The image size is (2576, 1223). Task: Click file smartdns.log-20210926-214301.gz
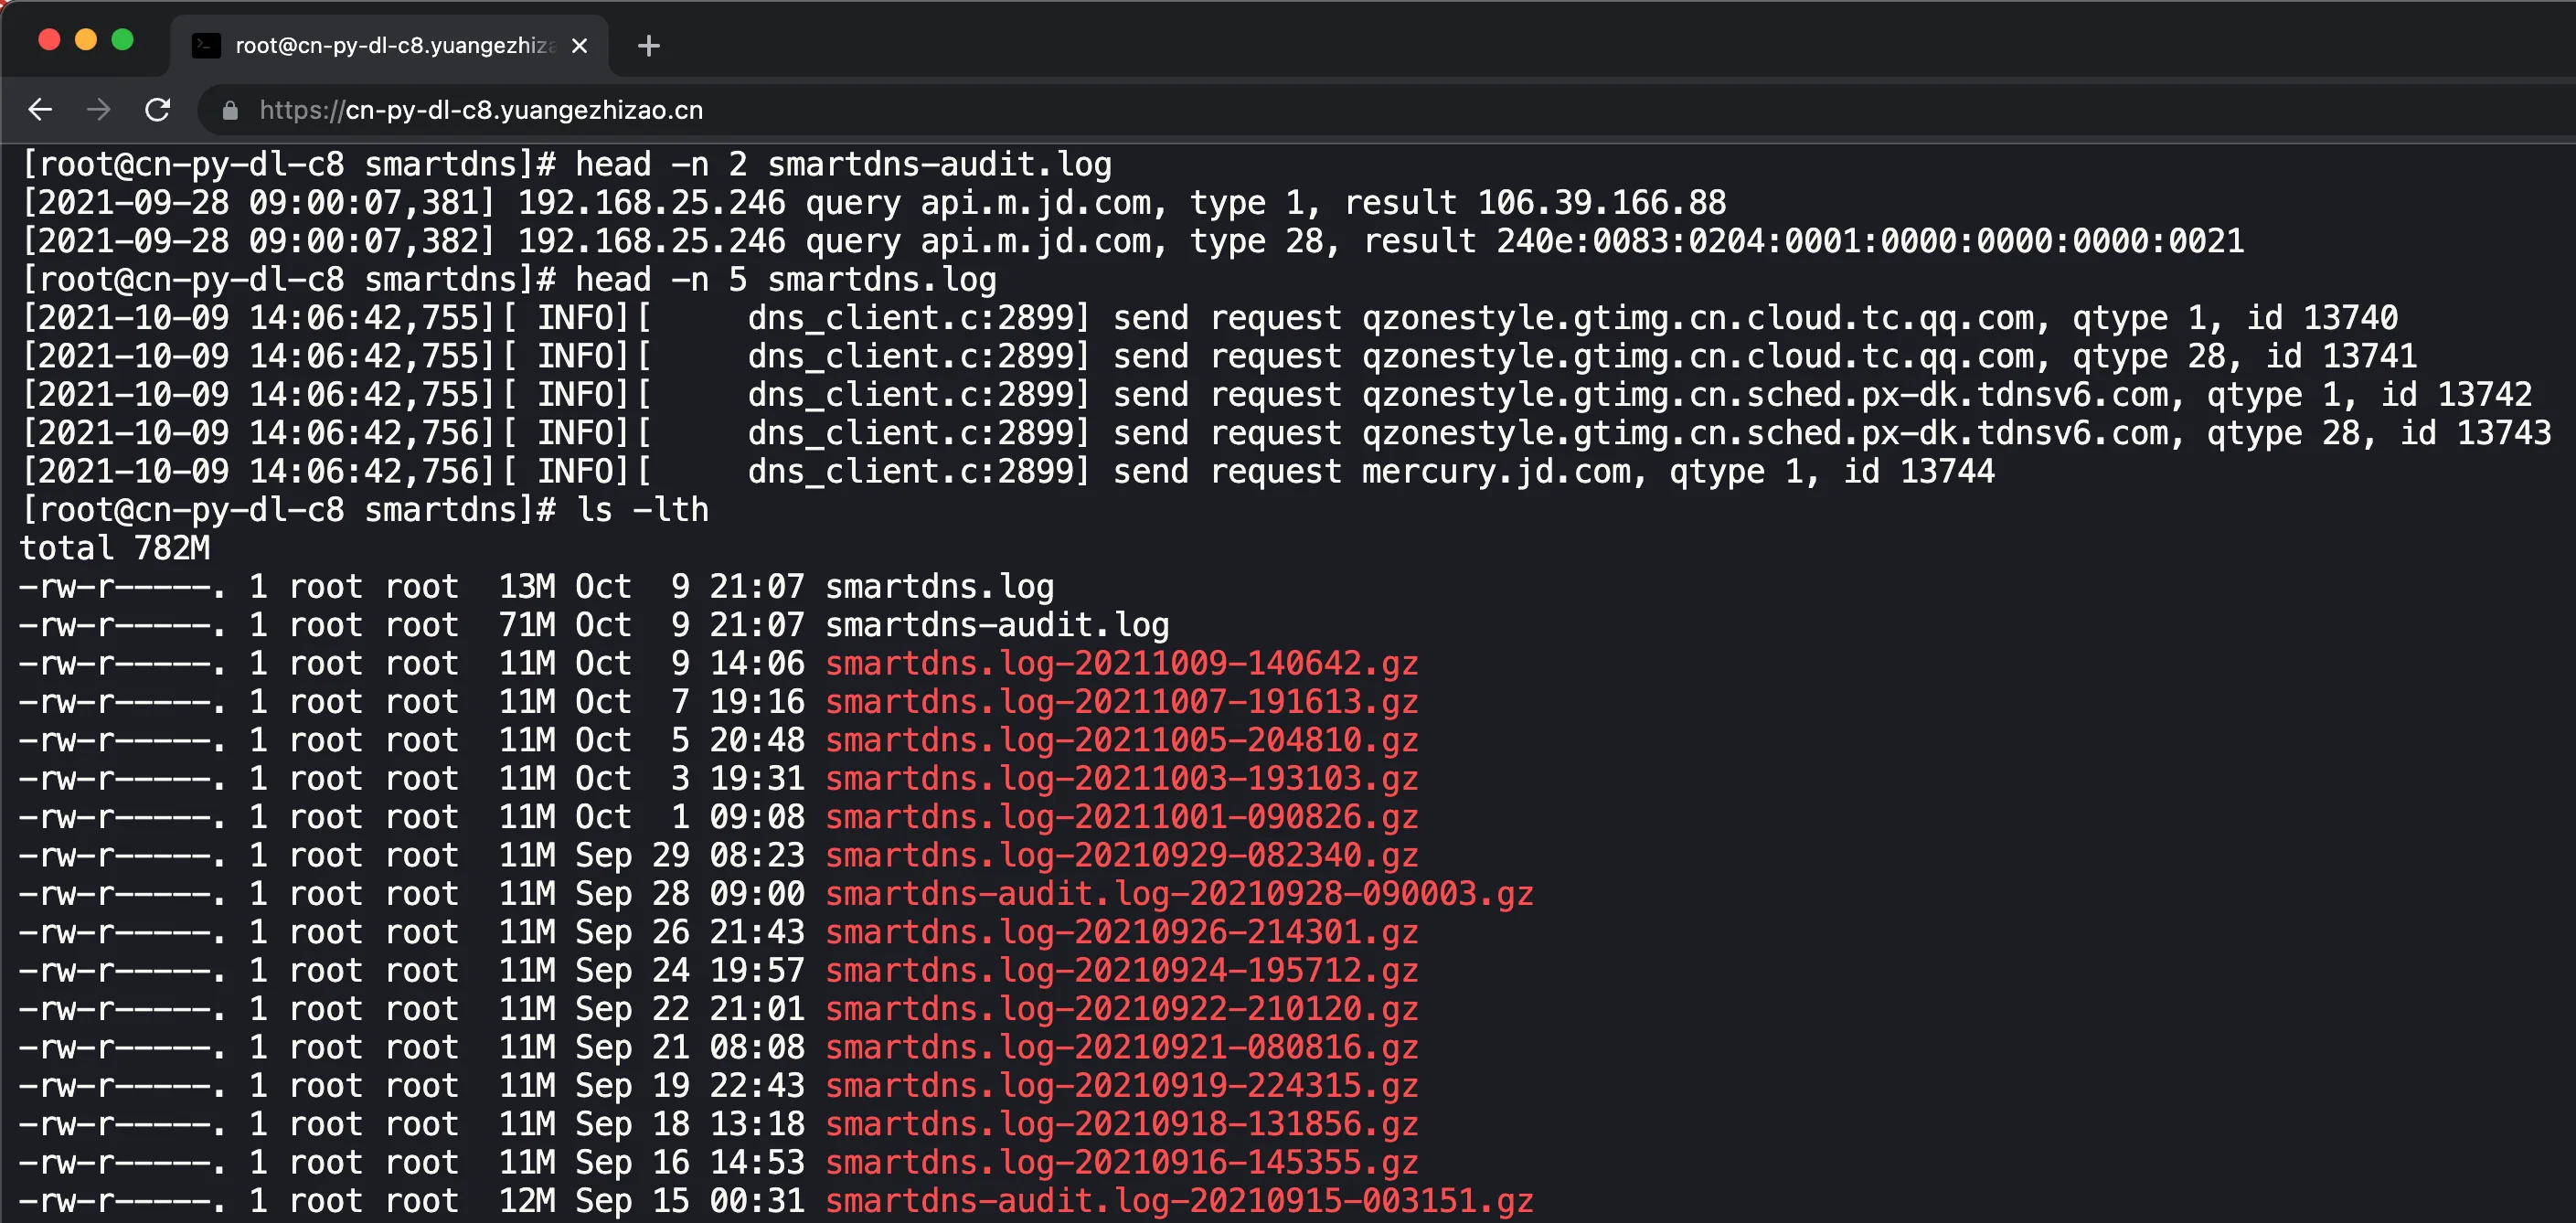(1122, 932)
